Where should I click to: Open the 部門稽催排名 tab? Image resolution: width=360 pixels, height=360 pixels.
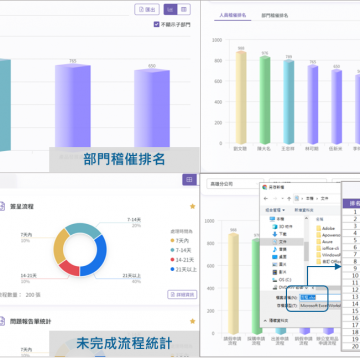(275, 15)
